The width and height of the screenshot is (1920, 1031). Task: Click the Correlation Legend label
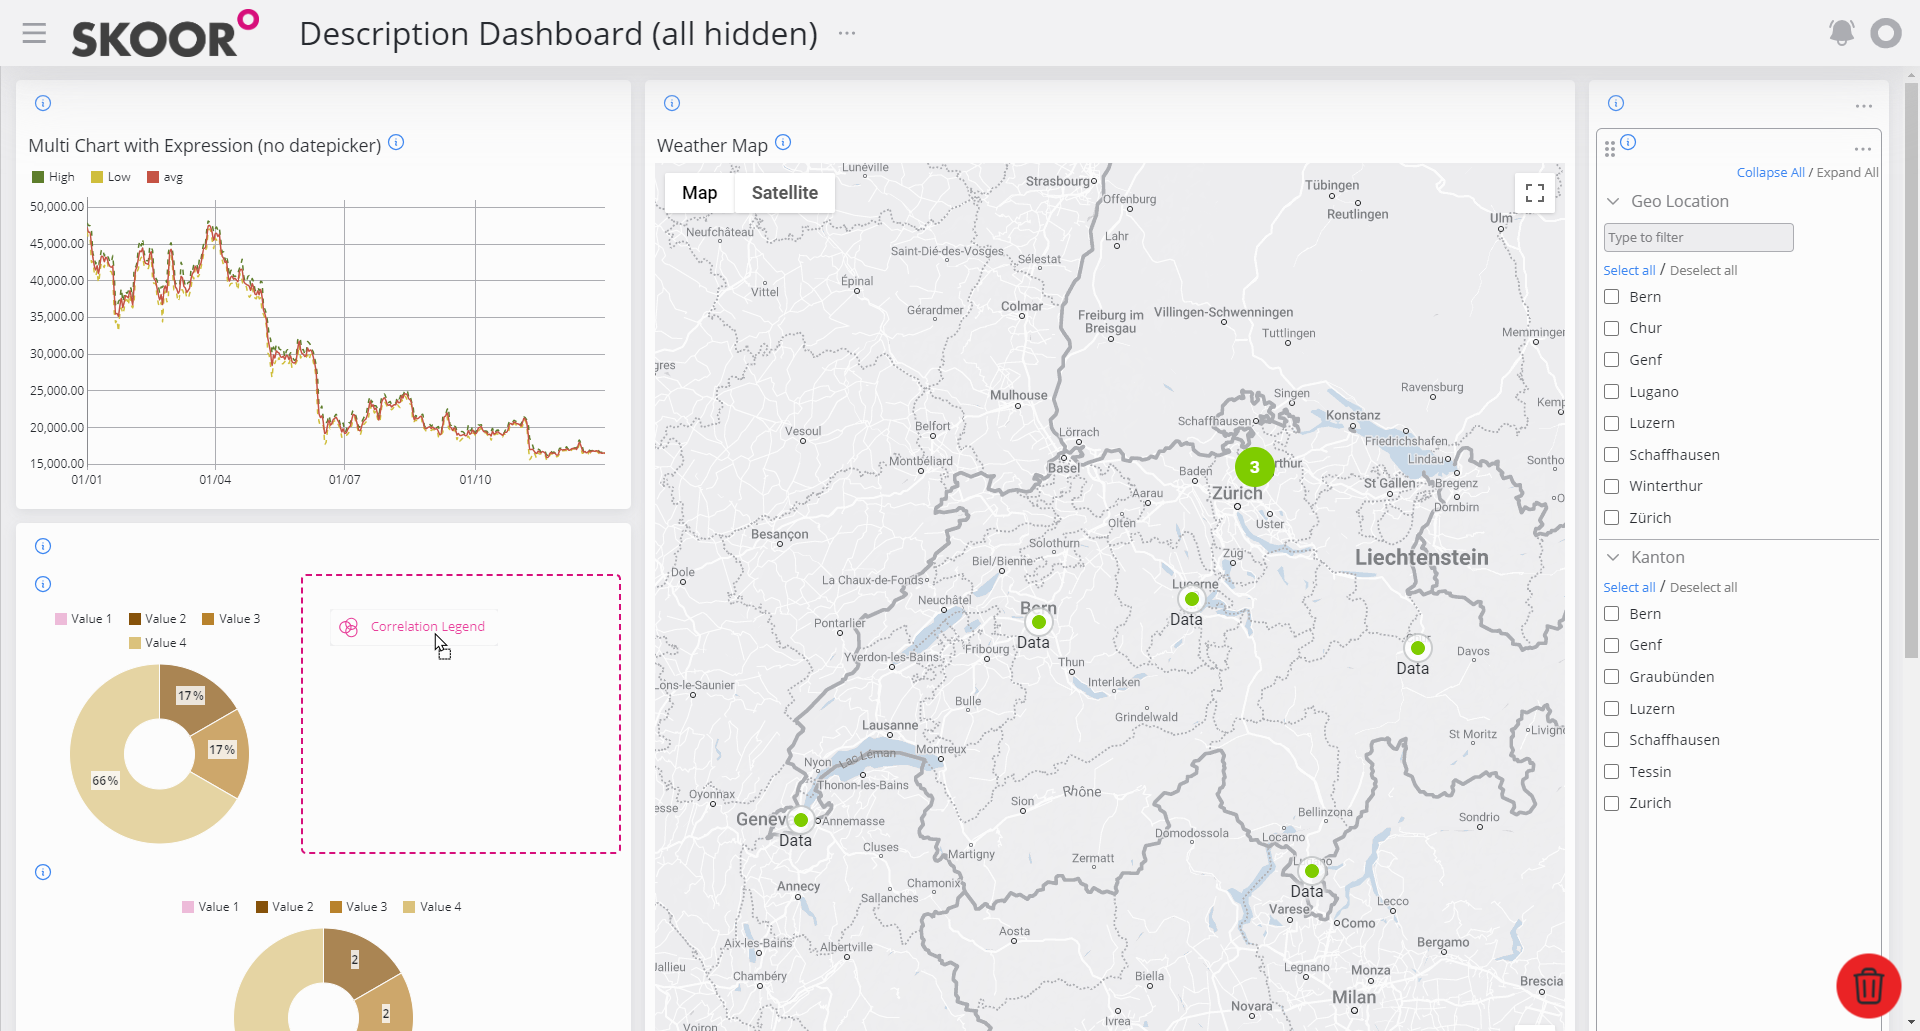[x=427, y=627]
